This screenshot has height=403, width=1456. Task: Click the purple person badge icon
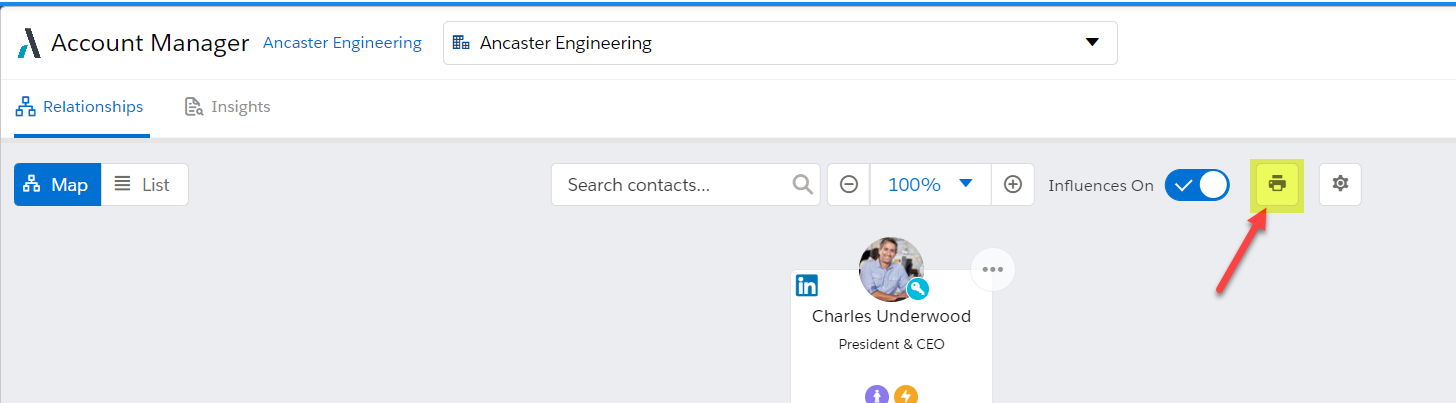877,395
